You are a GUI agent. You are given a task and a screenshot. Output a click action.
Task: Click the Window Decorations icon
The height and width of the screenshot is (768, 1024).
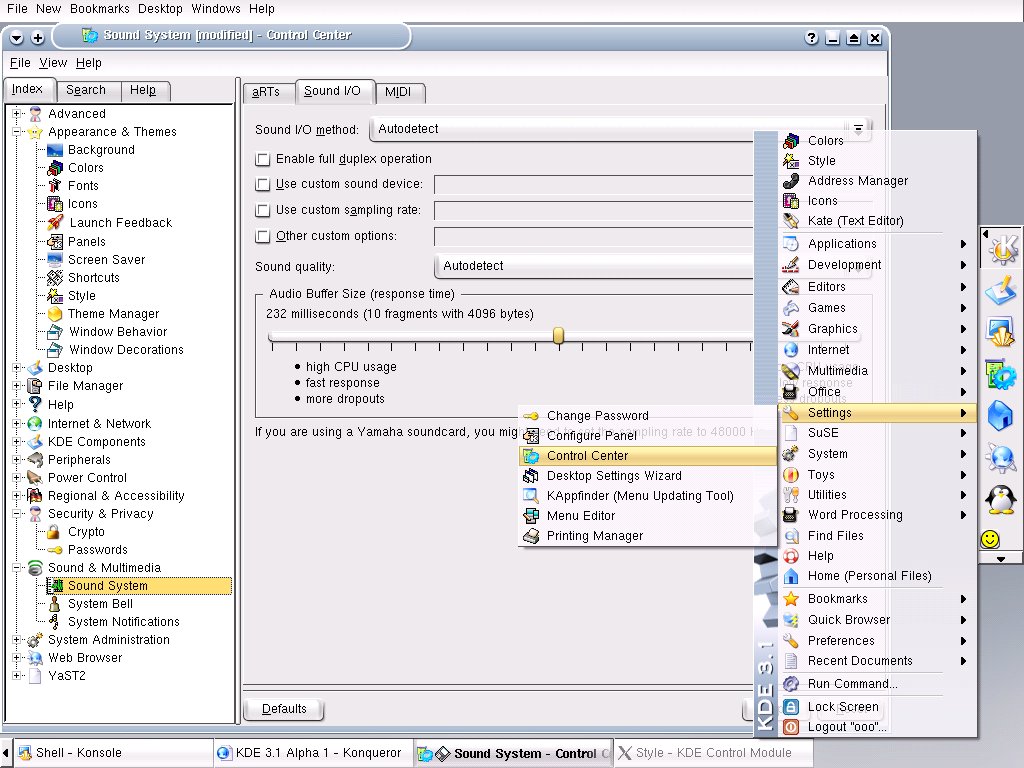click(x=55, y=350)
